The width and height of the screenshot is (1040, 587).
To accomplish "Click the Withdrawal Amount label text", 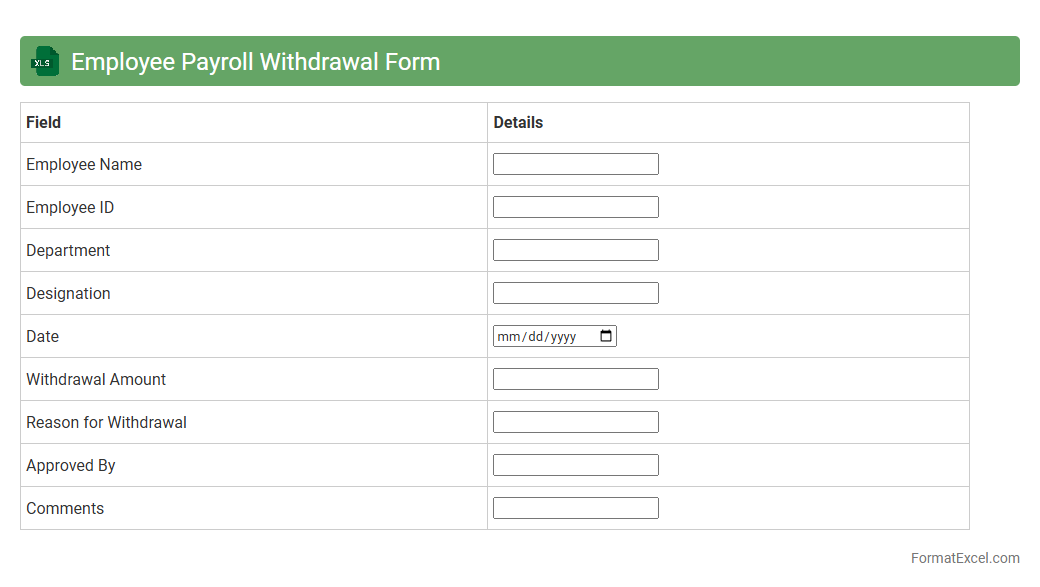I will coord(96,379).
